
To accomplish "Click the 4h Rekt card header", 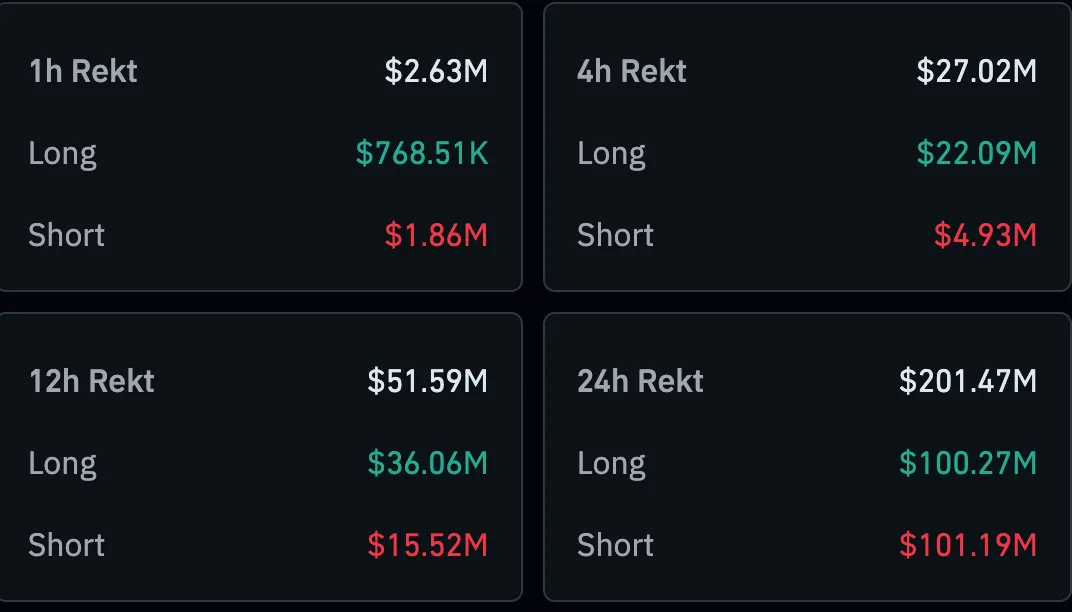I will [x=631, y=71].
